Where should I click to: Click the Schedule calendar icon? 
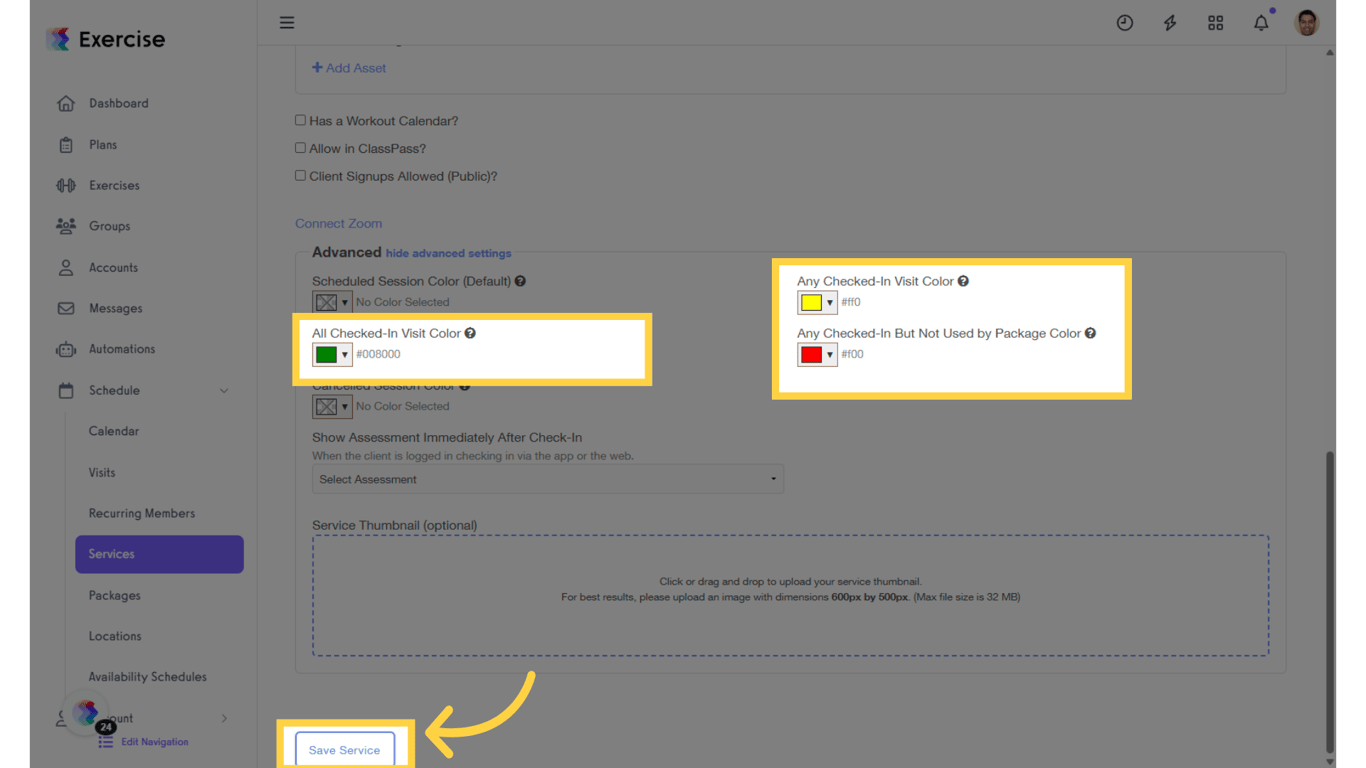point(66,390)
